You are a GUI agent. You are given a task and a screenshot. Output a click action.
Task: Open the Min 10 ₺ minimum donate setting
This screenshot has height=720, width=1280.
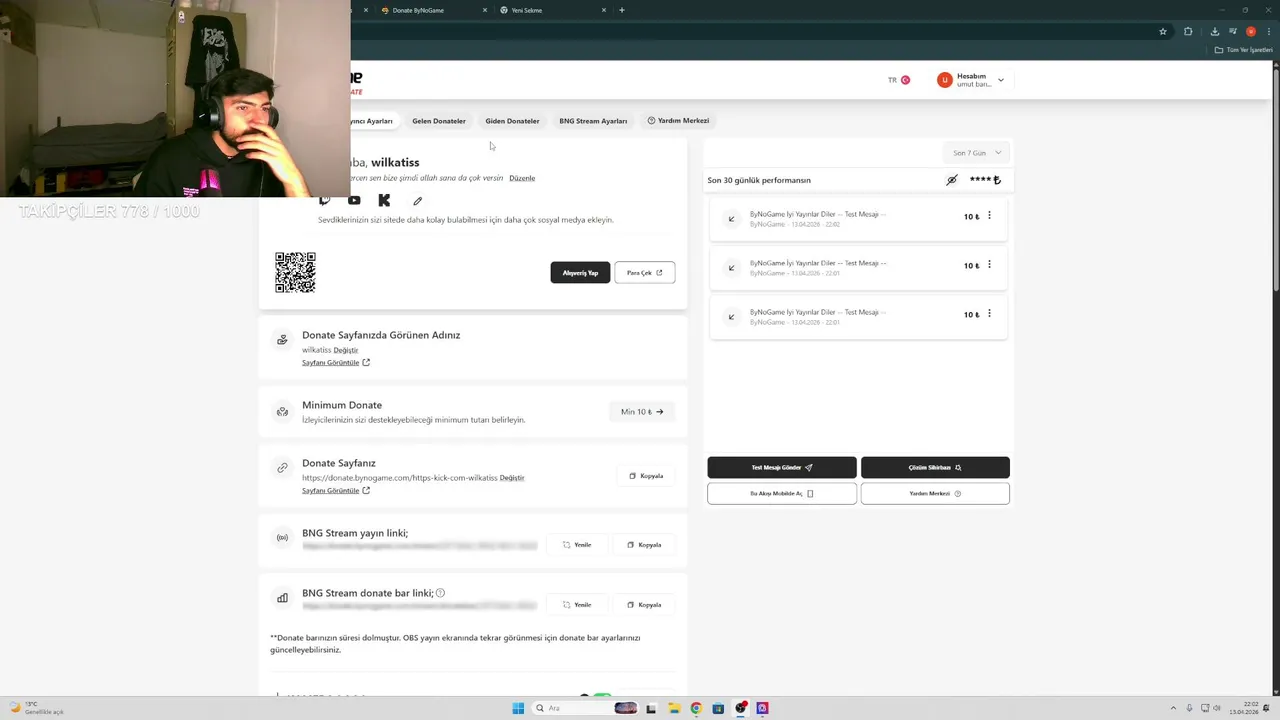point(642,412)
